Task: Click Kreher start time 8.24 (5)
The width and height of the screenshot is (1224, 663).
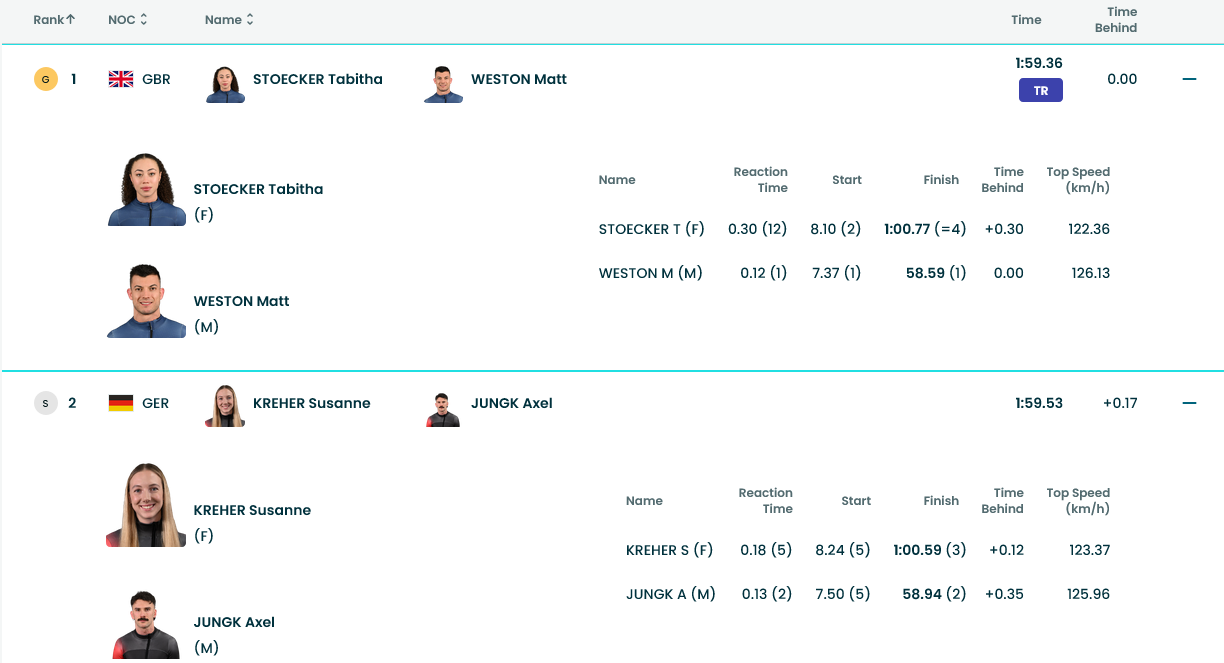Action: [x=843, y=550]
